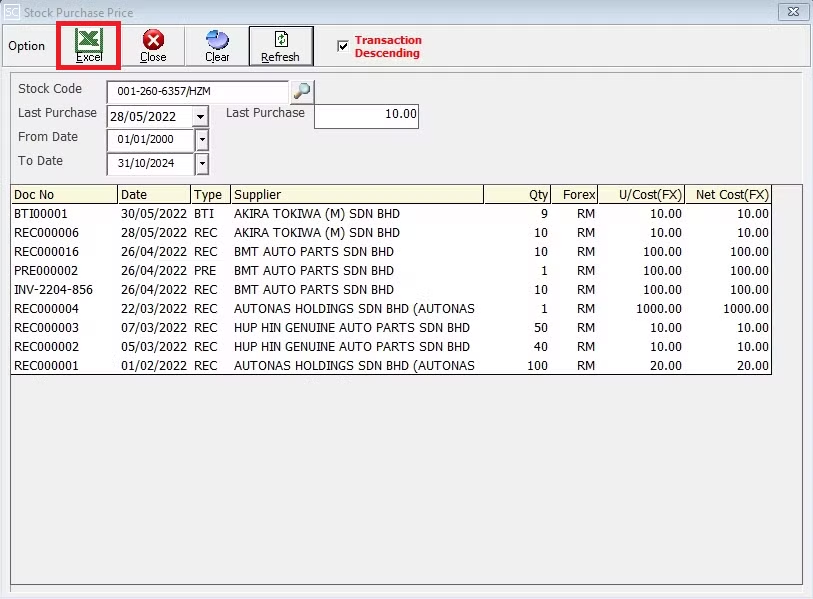
Task: Select row REC000006
Action: coord(391,233)
